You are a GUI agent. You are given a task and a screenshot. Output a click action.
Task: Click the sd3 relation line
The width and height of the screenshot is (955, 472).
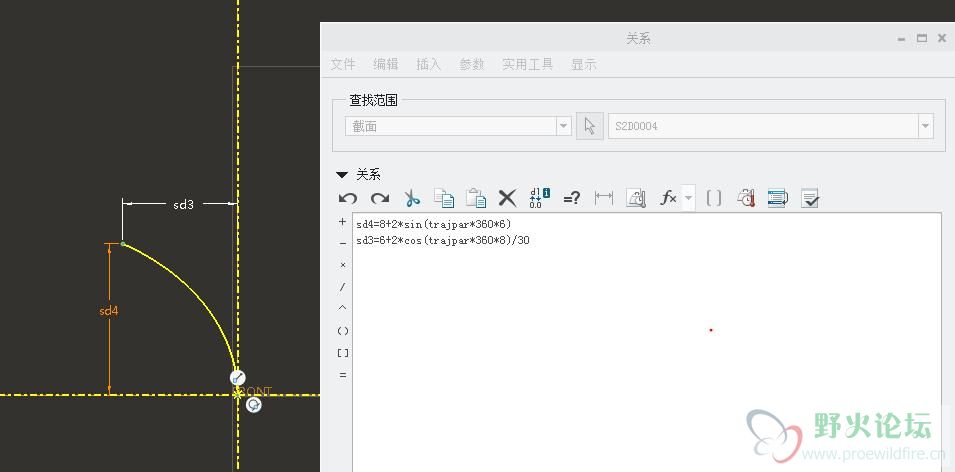click(443, 241)
